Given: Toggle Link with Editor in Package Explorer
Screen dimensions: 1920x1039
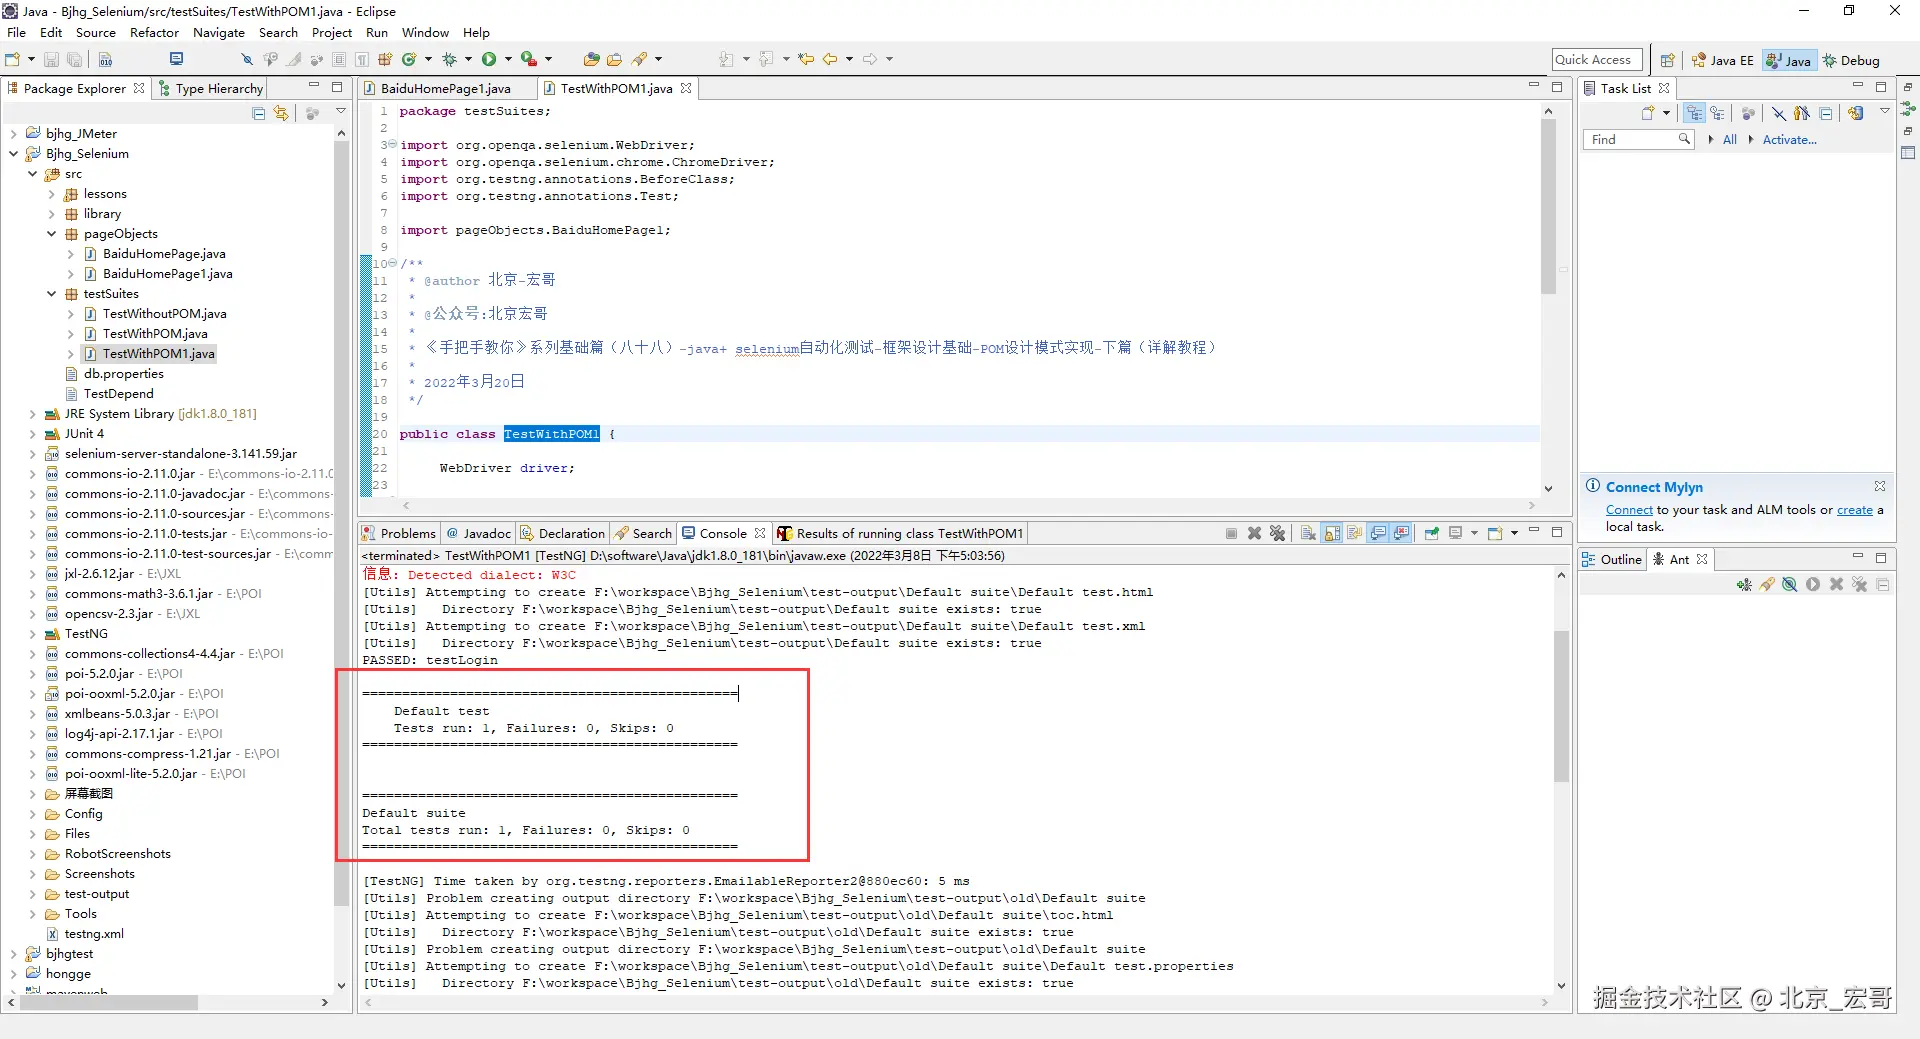Looking at the screenshot, I should [281, 113].
